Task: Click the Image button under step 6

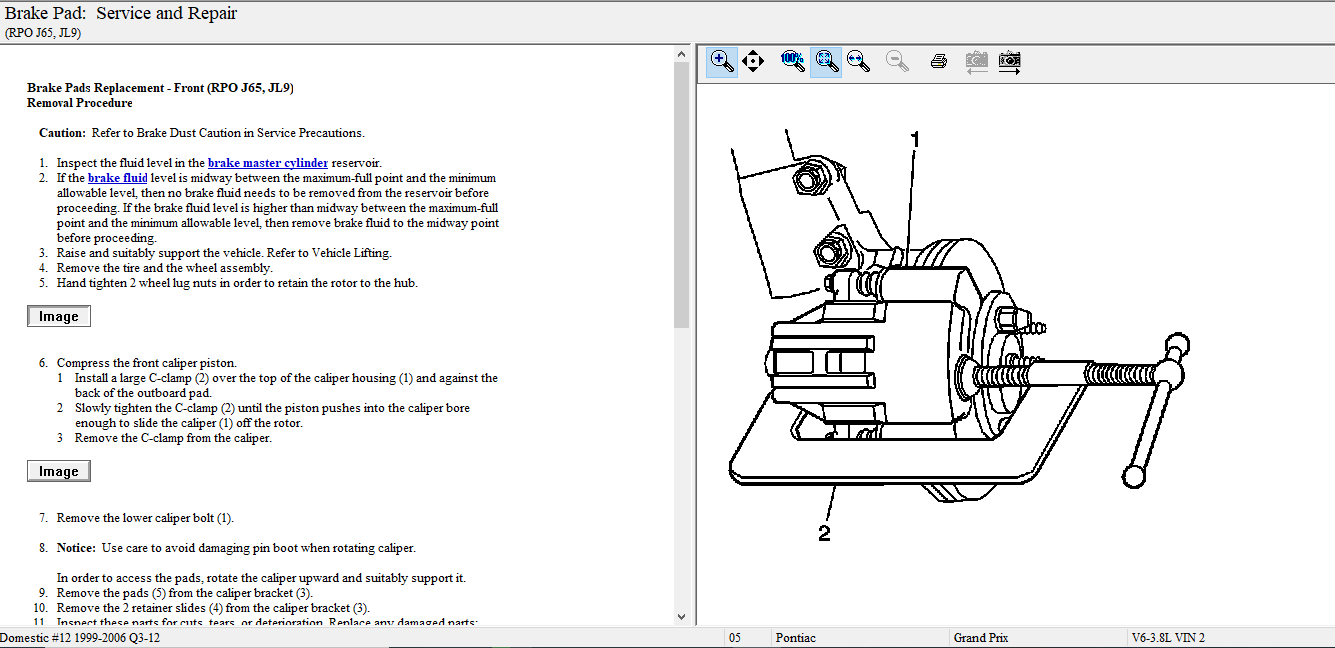Action: tap(59, 471)
